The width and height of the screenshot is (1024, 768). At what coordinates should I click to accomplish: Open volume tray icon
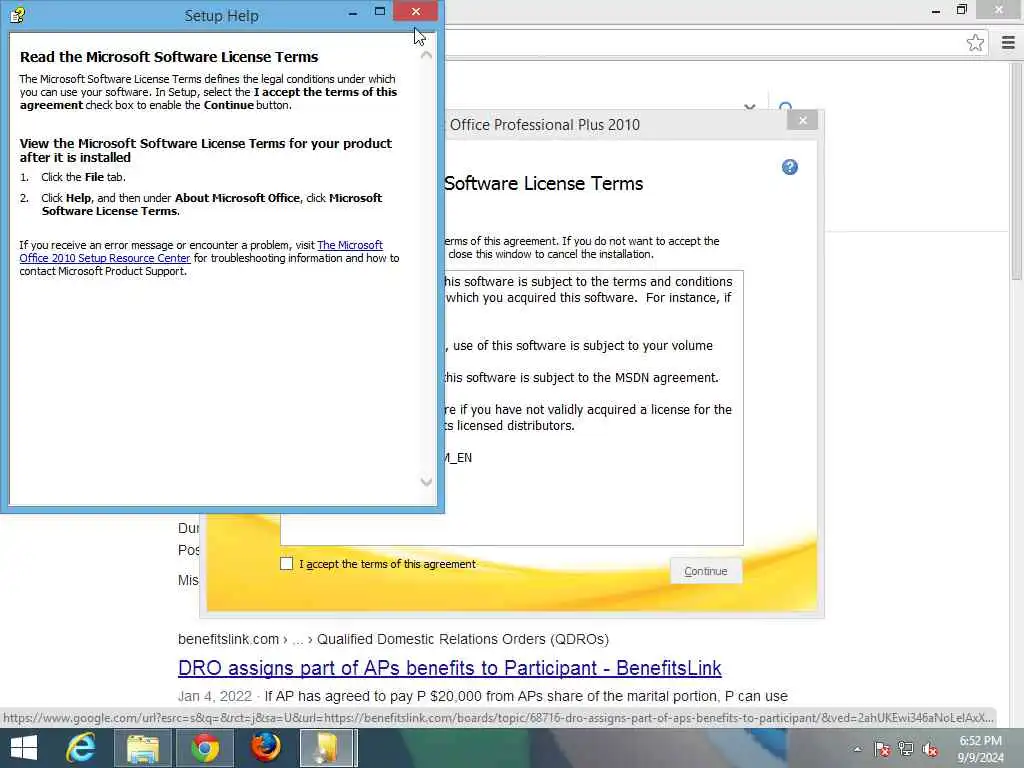[x=930, y=749]
